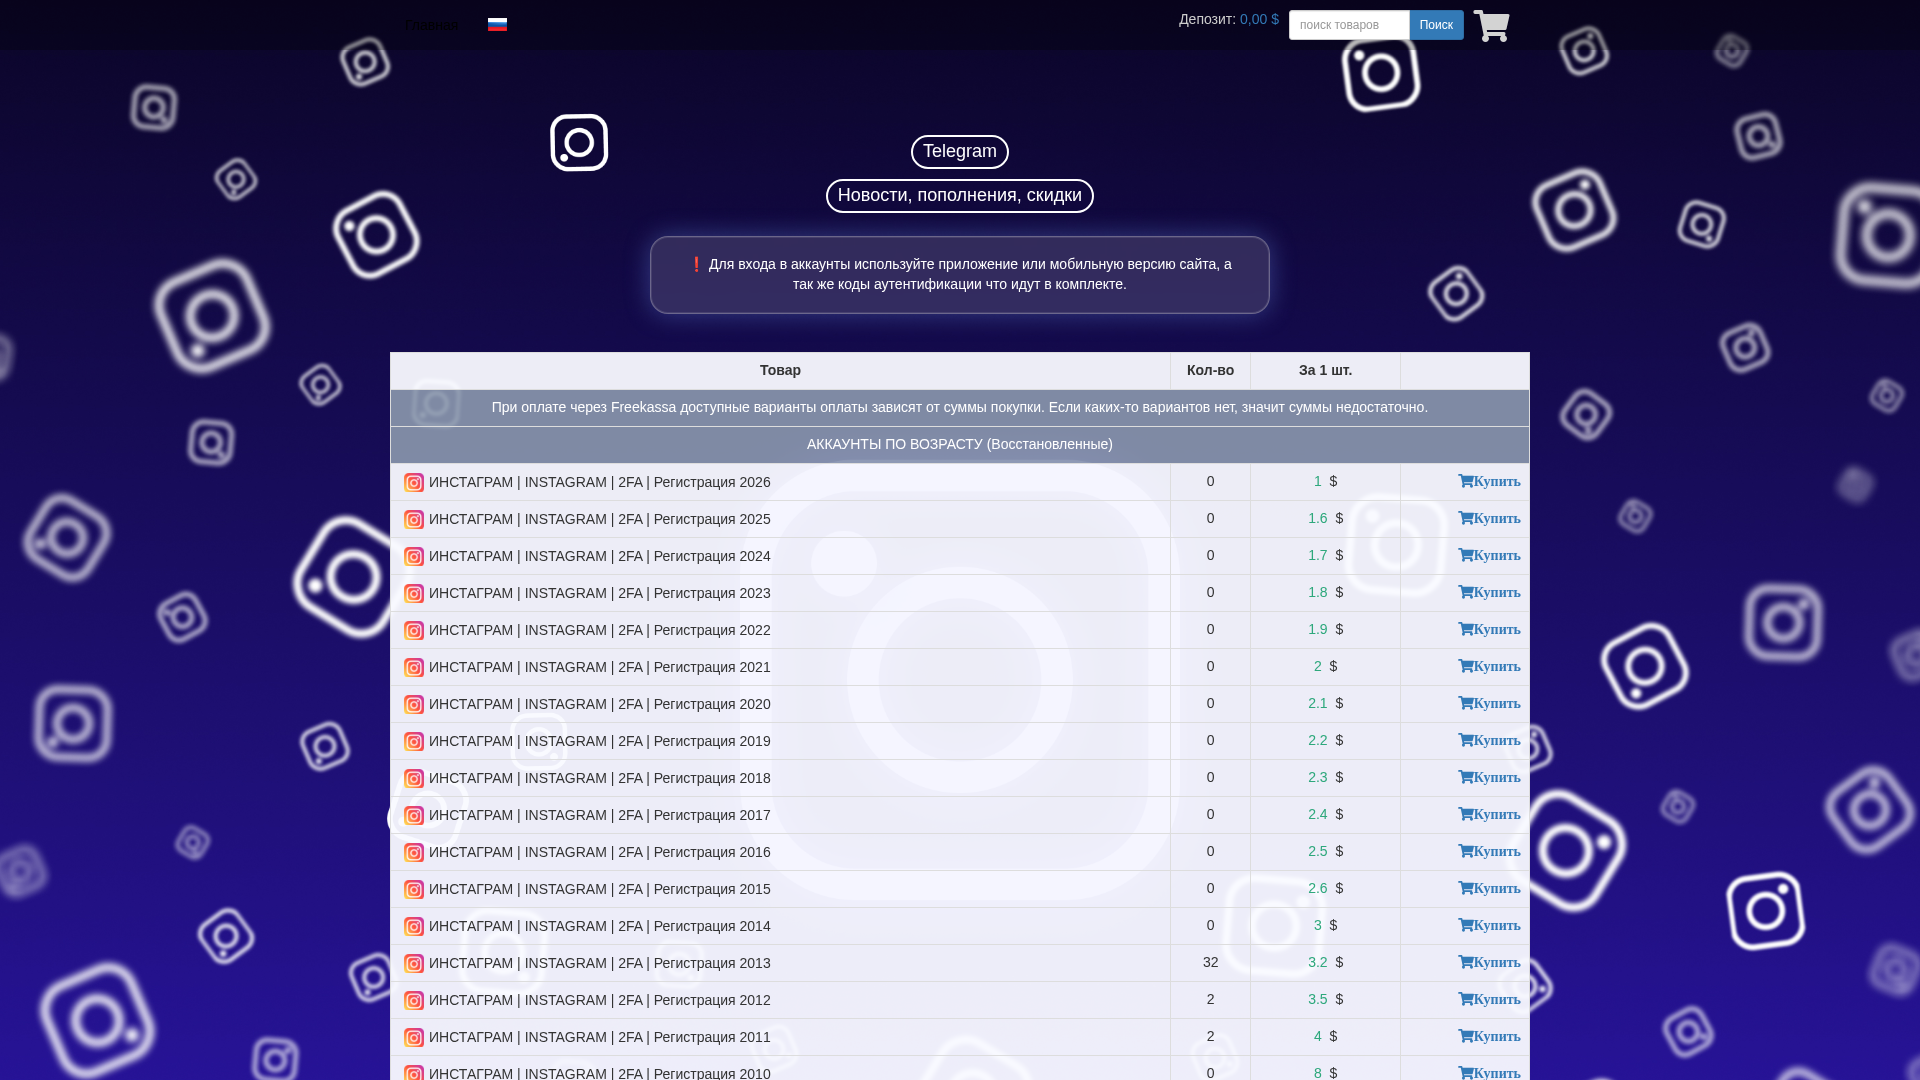This screenshot has width=1920, height=1080.
Task: Buy the Регистрация 2018 account
Action: point(1489,778)
